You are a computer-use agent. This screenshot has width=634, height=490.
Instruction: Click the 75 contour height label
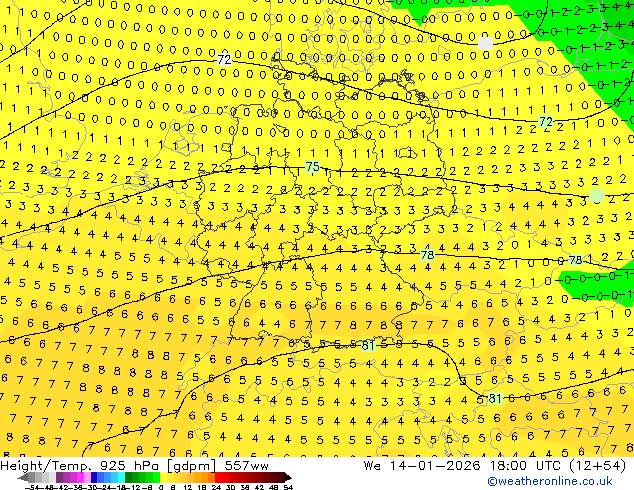(312, 167)
